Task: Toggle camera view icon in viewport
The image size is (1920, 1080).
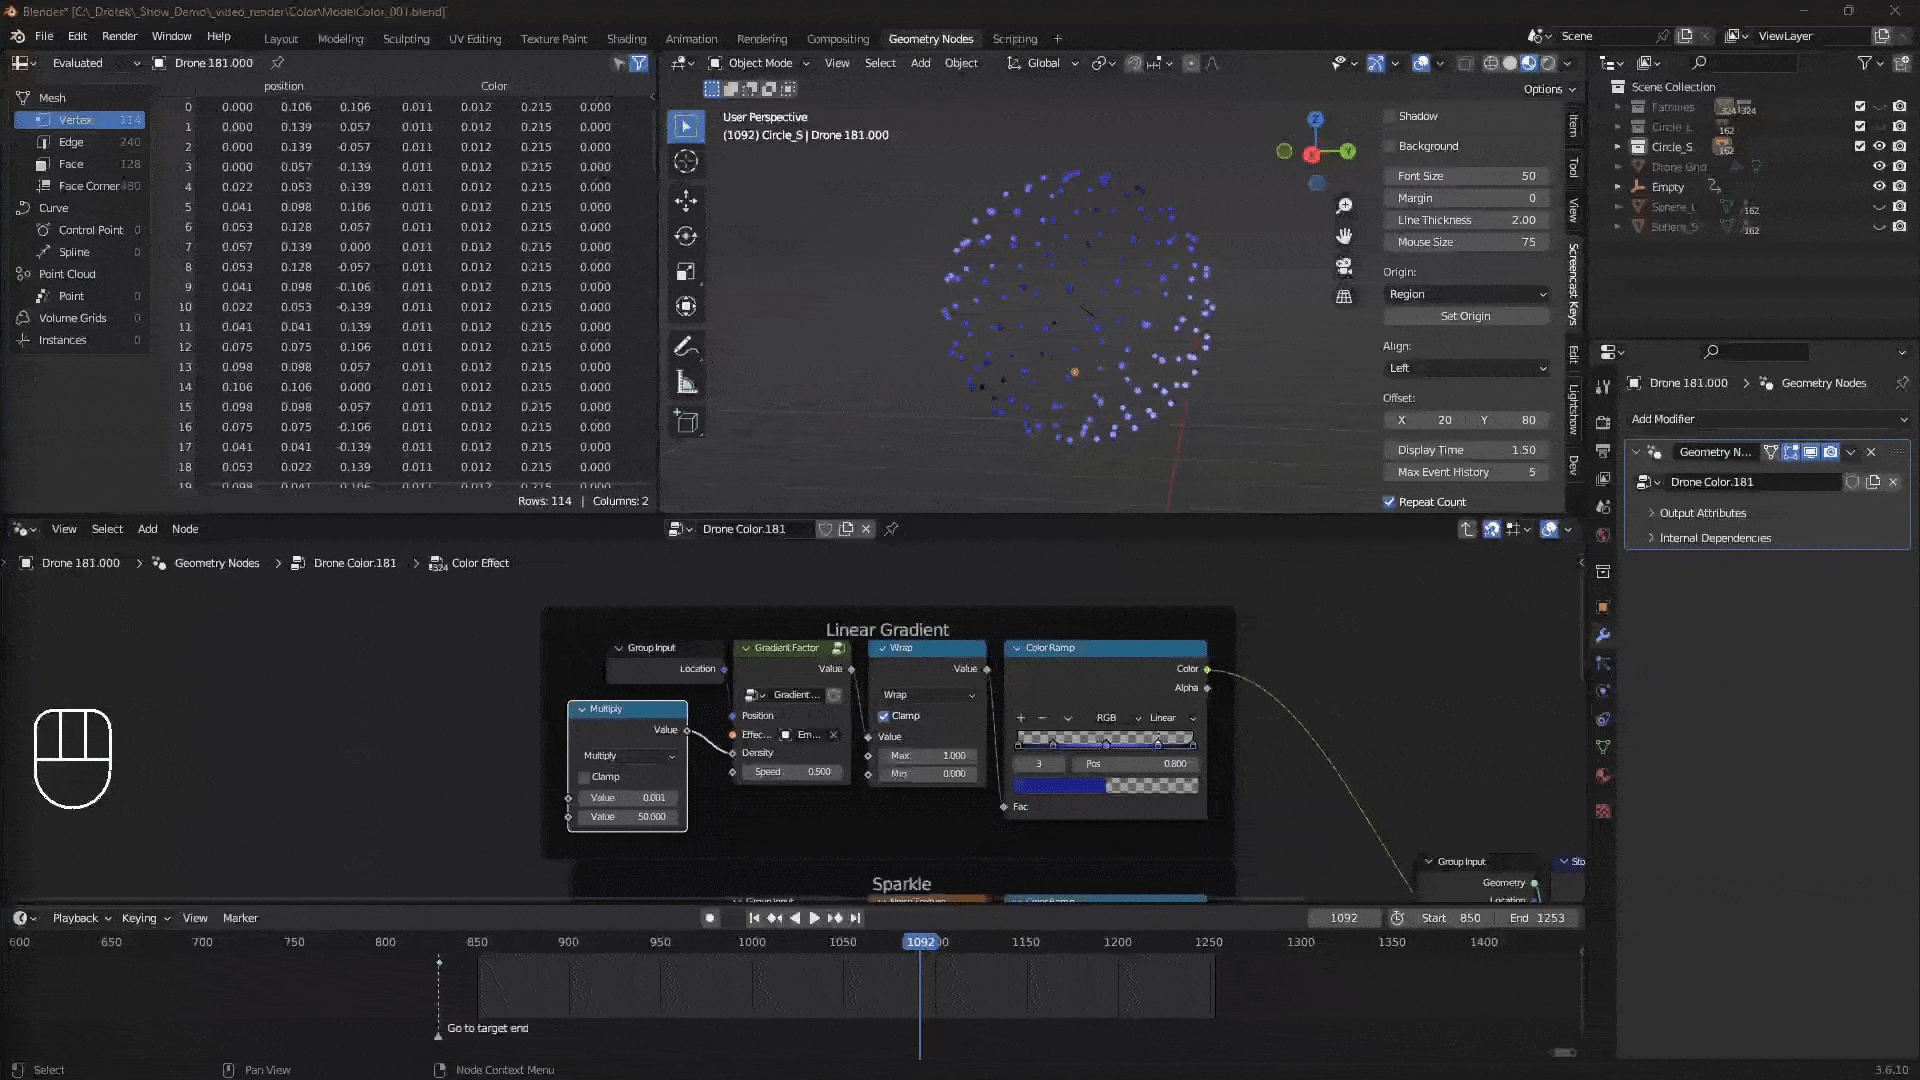Action: [x=1344, y=266]
